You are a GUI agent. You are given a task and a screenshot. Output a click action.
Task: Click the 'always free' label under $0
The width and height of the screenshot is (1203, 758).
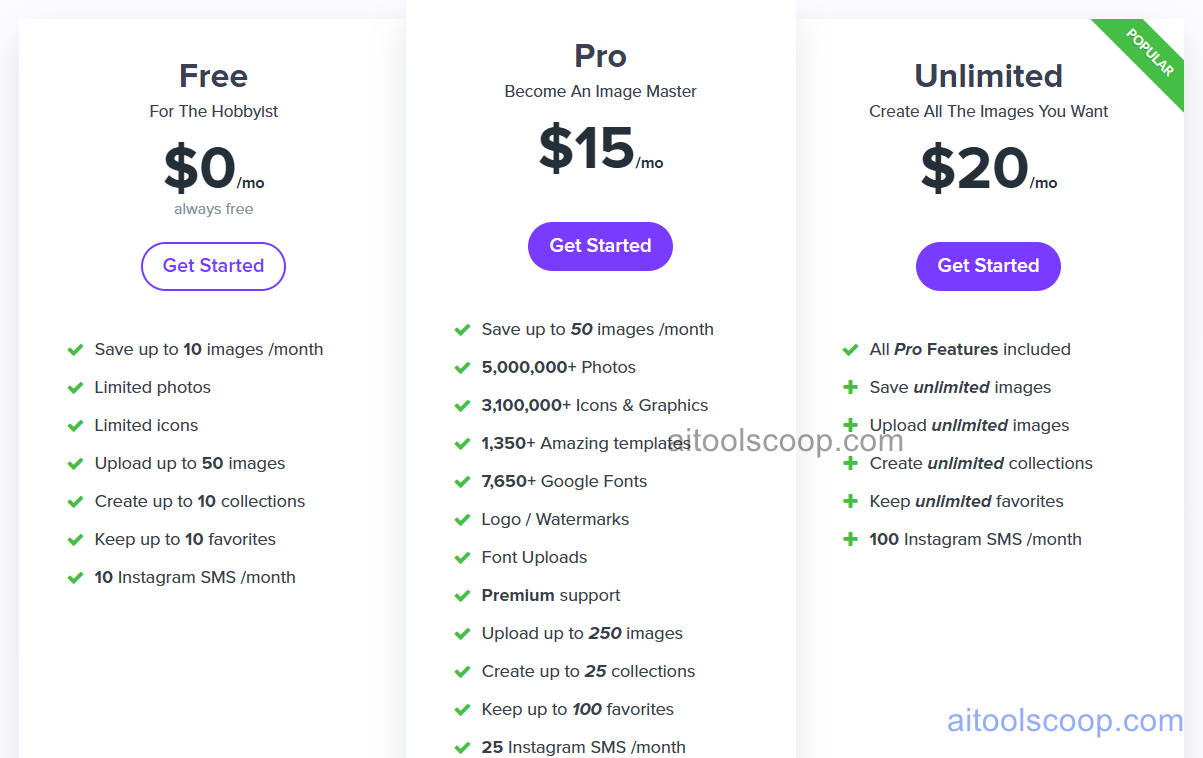[213, 209]
